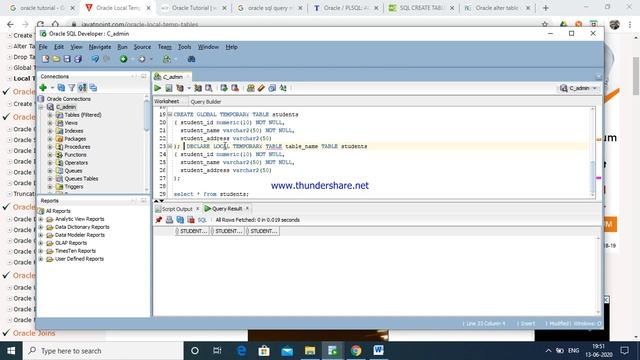Click the Unshared SQL Worksheet icon

click(251, 88)
